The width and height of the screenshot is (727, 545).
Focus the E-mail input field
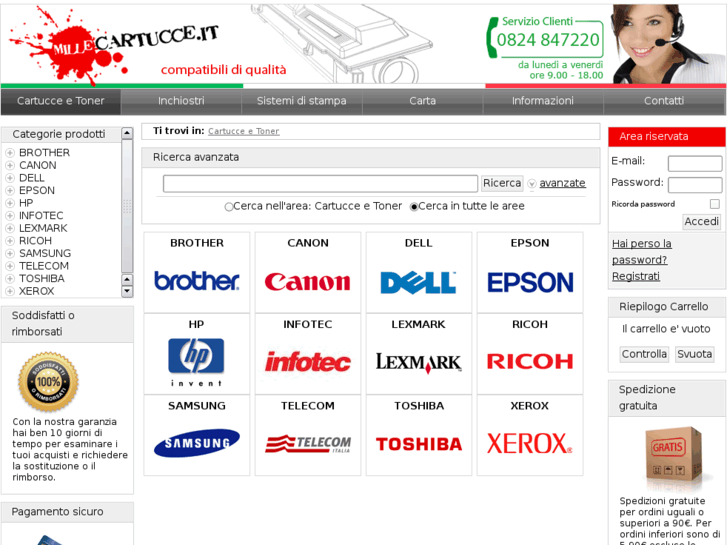tap(695, 163)
